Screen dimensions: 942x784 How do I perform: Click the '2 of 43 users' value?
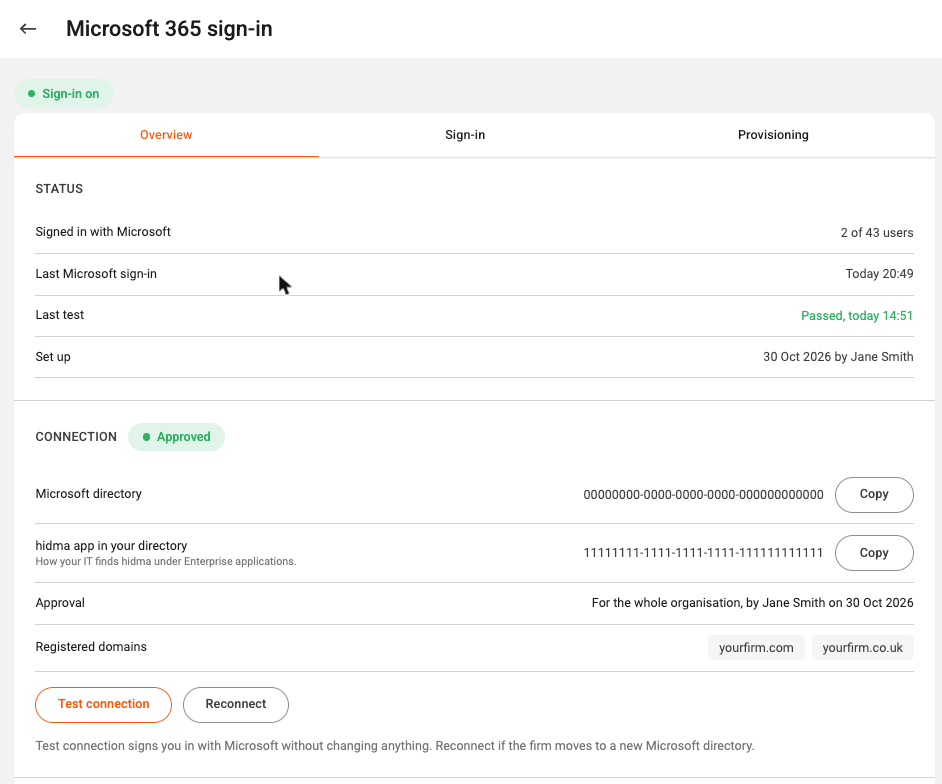point(877,232)
